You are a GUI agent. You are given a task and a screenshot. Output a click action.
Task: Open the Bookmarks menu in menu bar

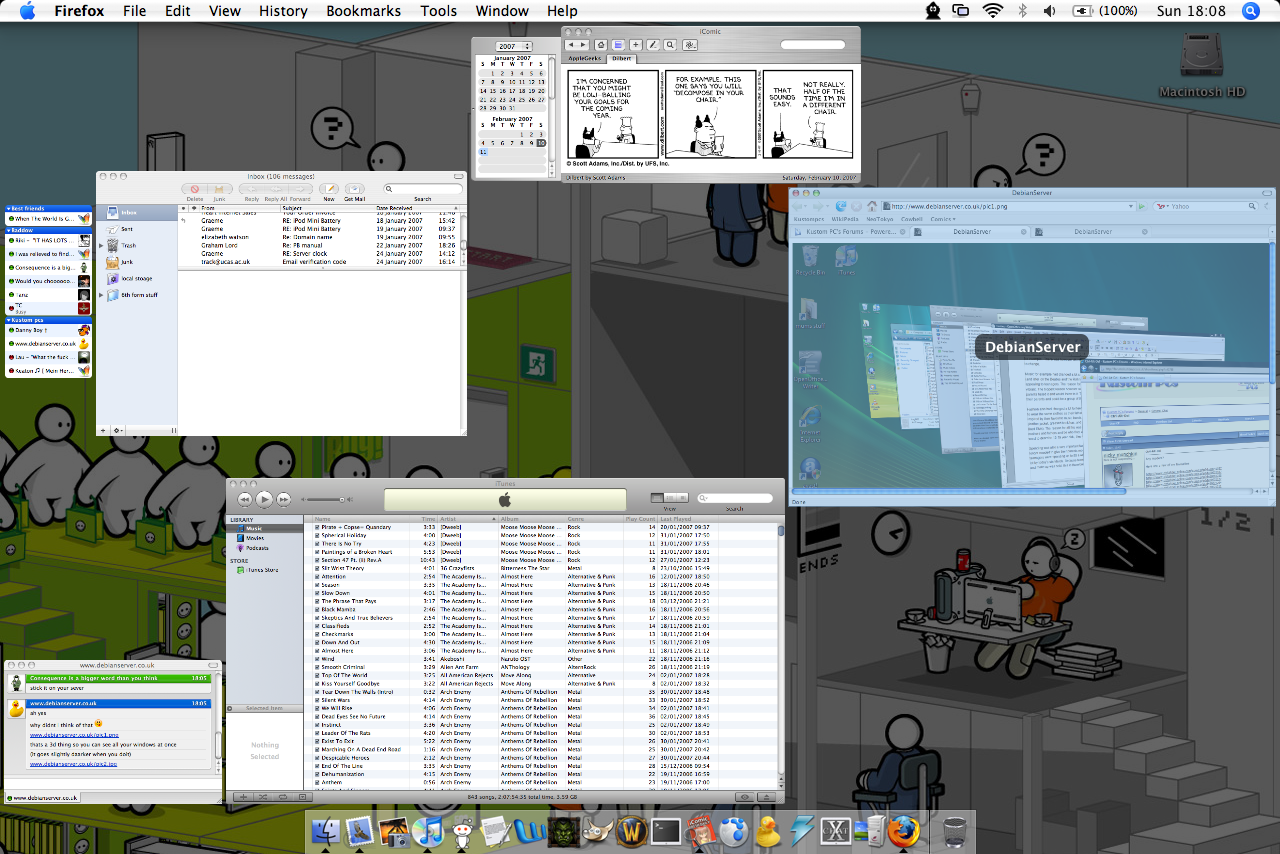[363, 11]
